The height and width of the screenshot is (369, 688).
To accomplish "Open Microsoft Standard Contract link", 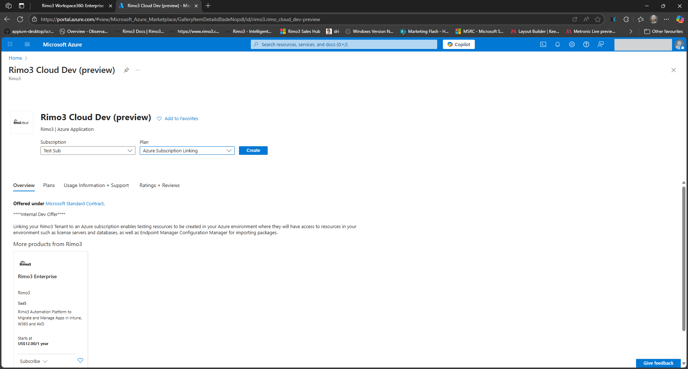I will tap(75, 204).
